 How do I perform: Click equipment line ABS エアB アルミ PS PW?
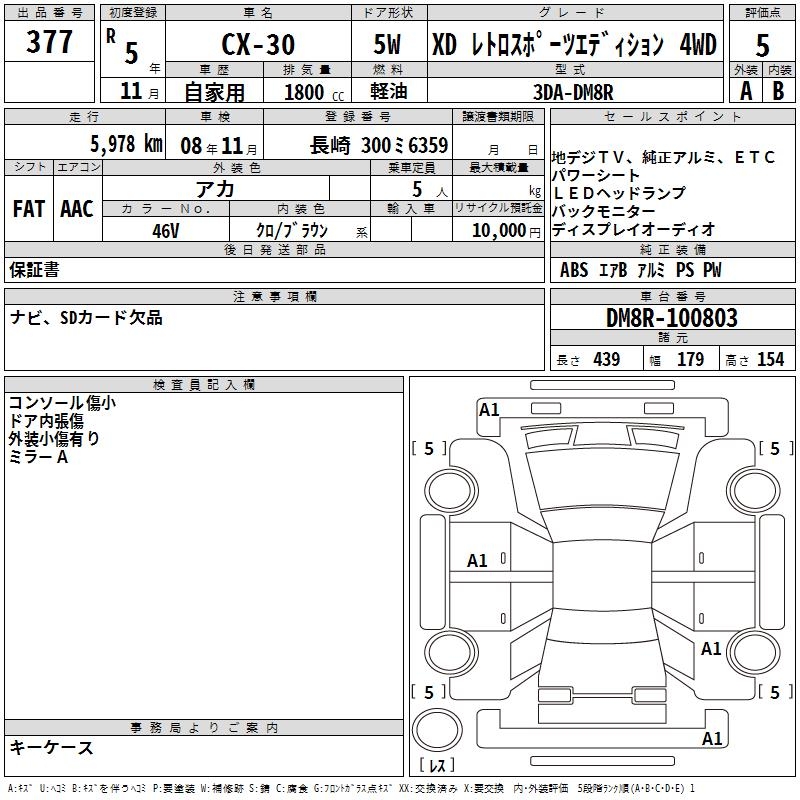(641, 270)
